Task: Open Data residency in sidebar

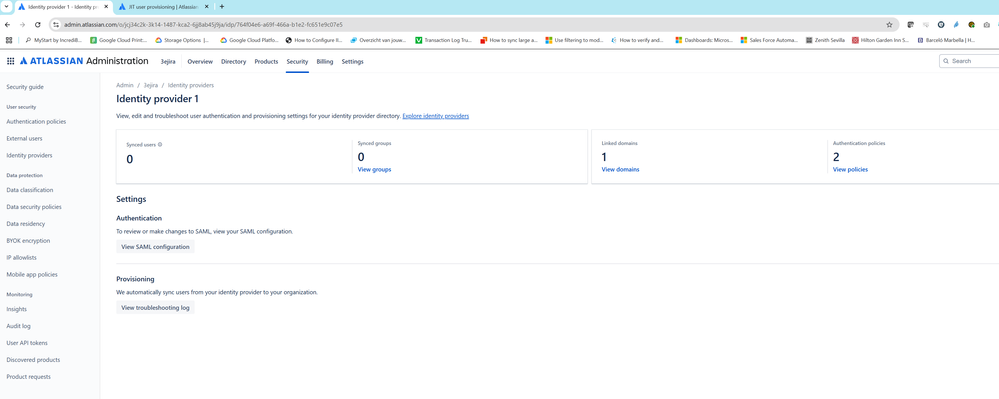Action: click(25, 224)
